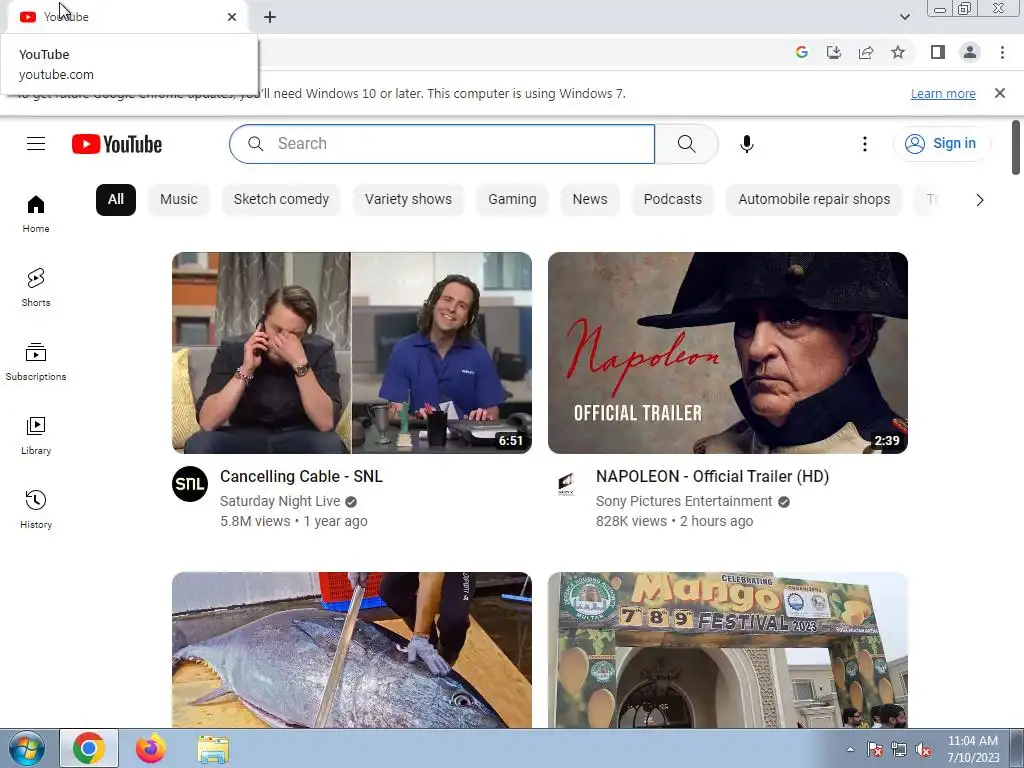Click the SNL channel avatar
The image size is (1024, 768).
[190, 484]
